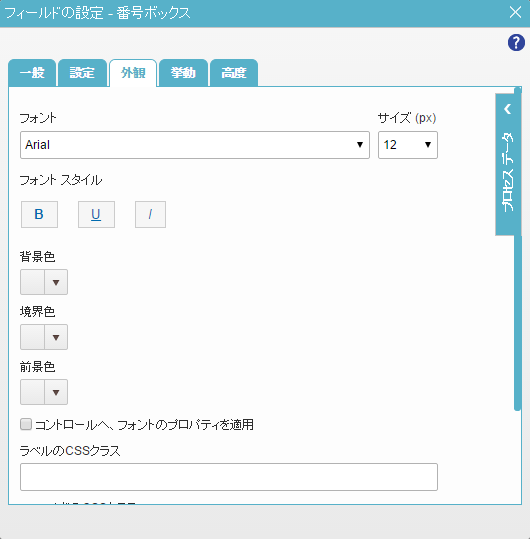Open the help question mark icon
The height and width of the screenshot is (539, 530).
coord(516,43)
